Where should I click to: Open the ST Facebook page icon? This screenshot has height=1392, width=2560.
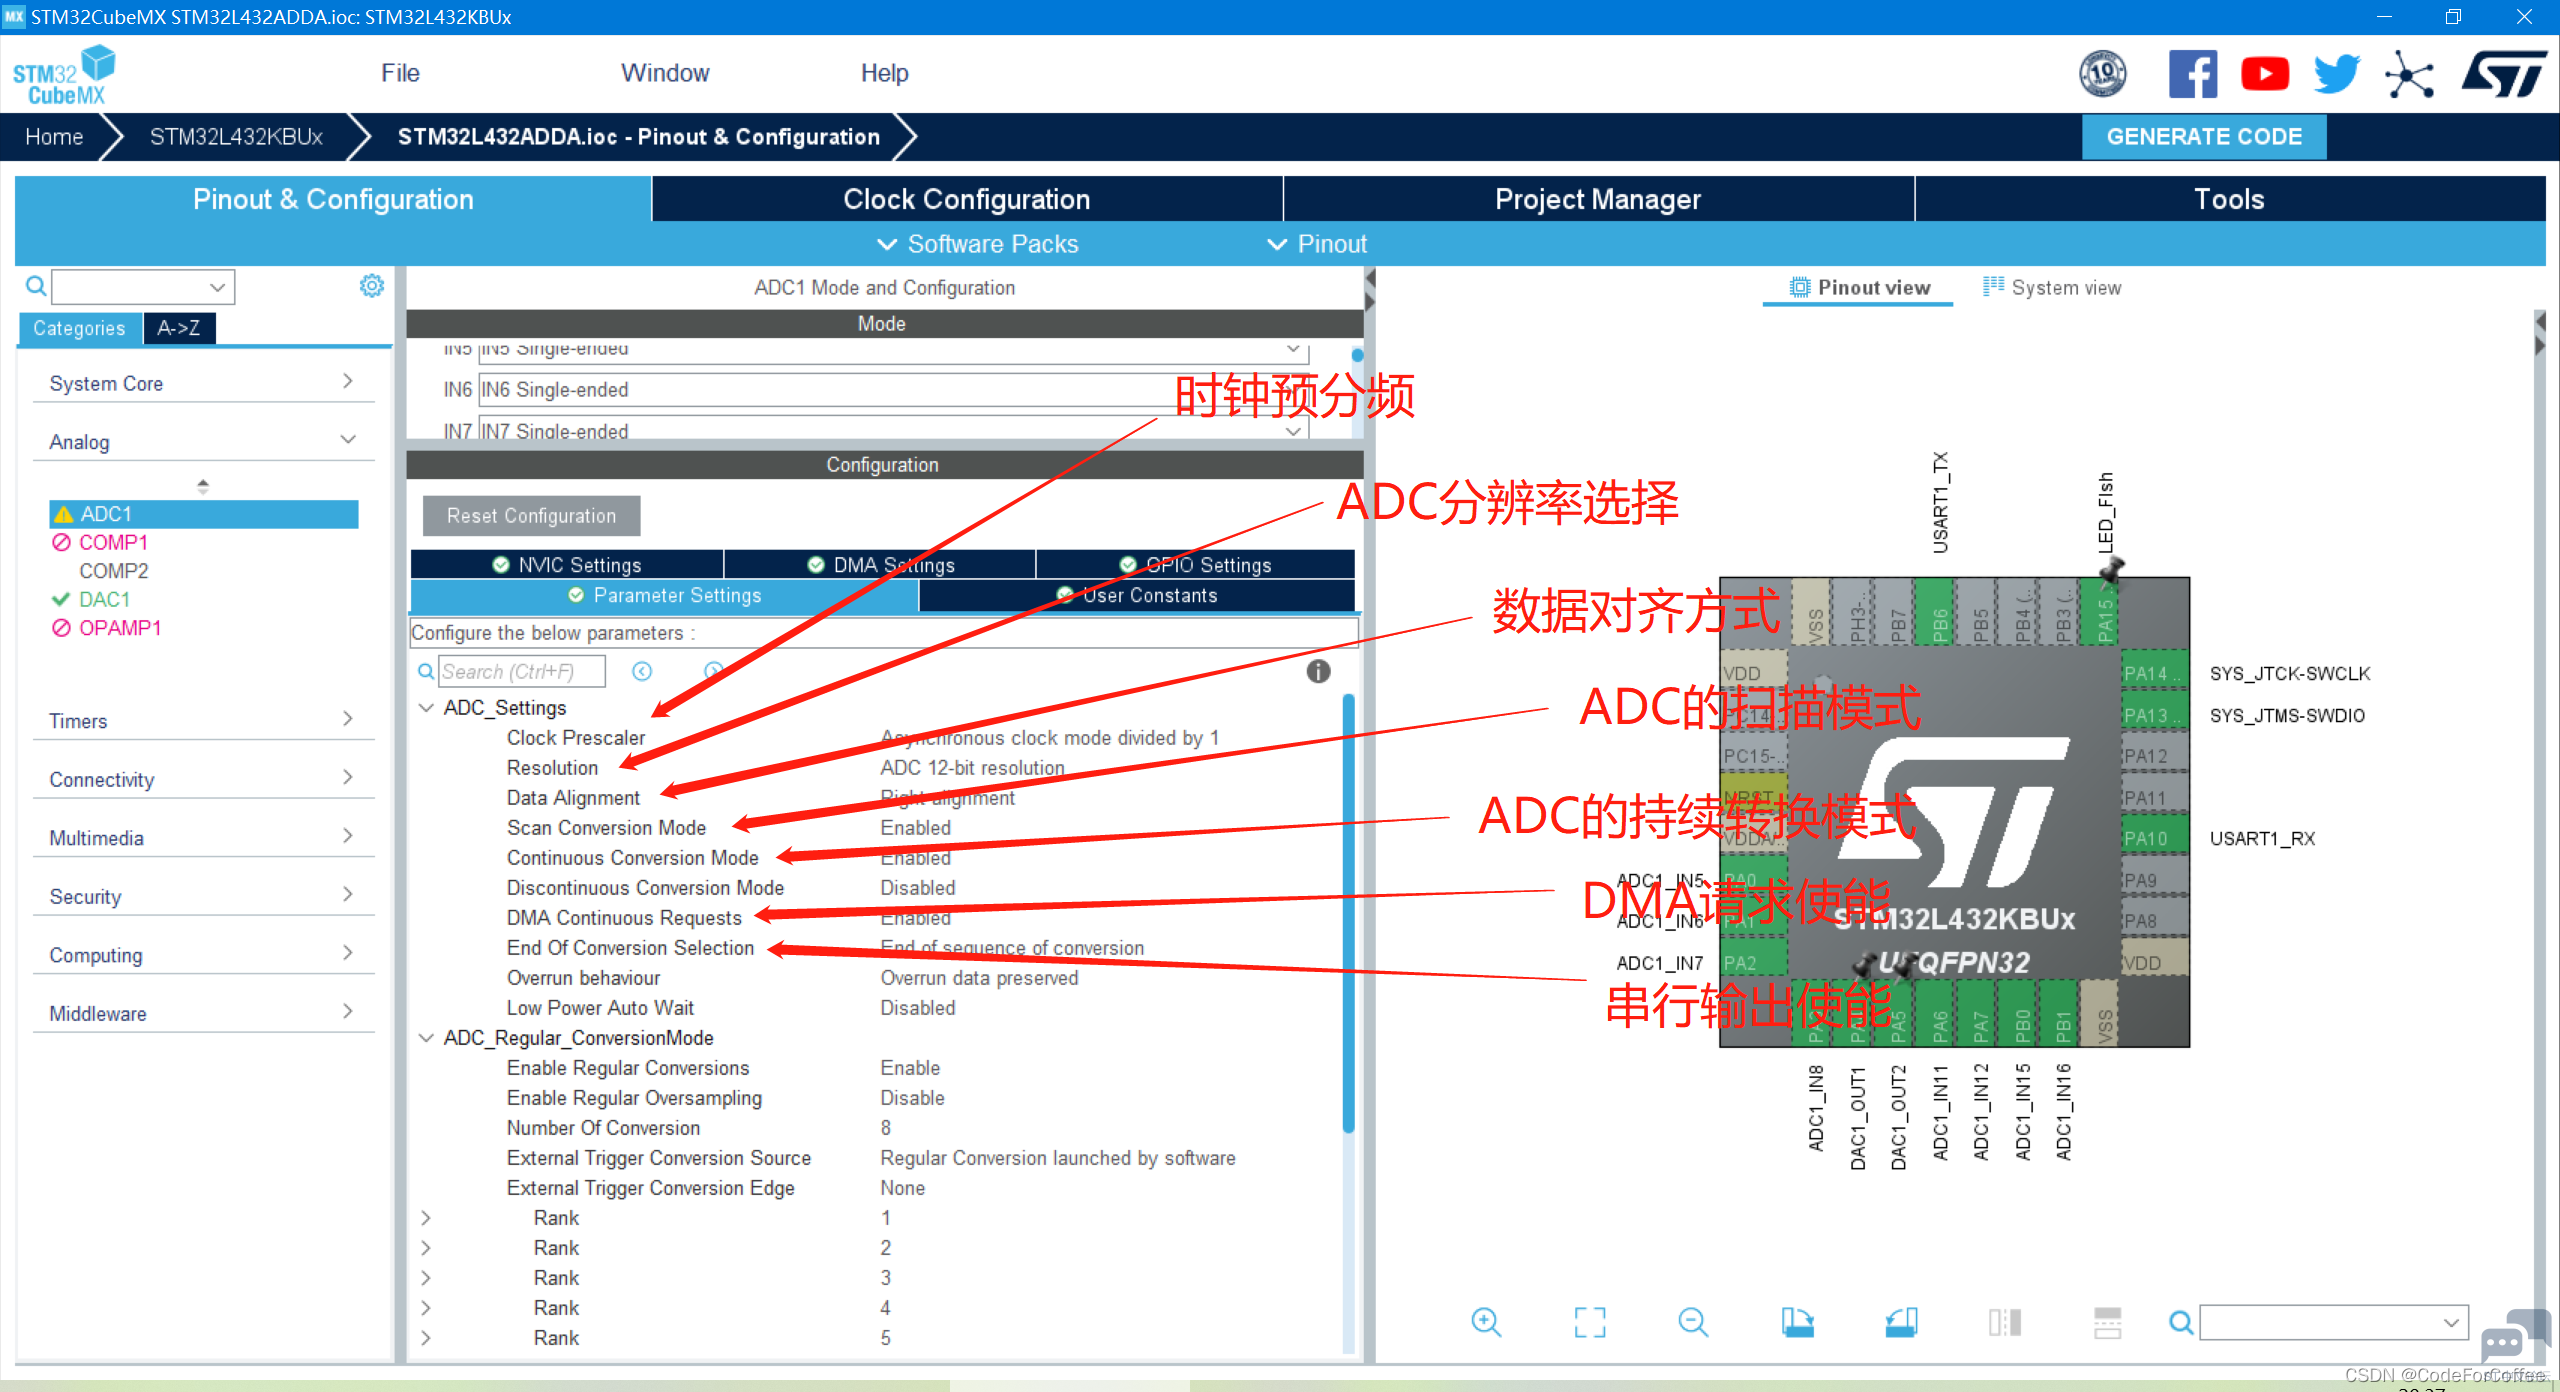[2192, 74]
